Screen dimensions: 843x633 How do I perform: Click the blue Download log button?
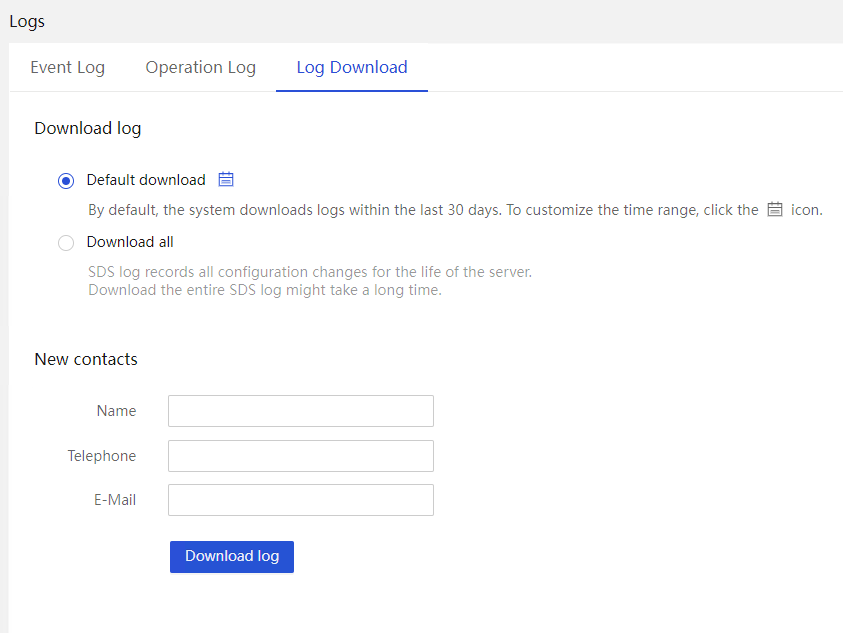coord(232,557)
